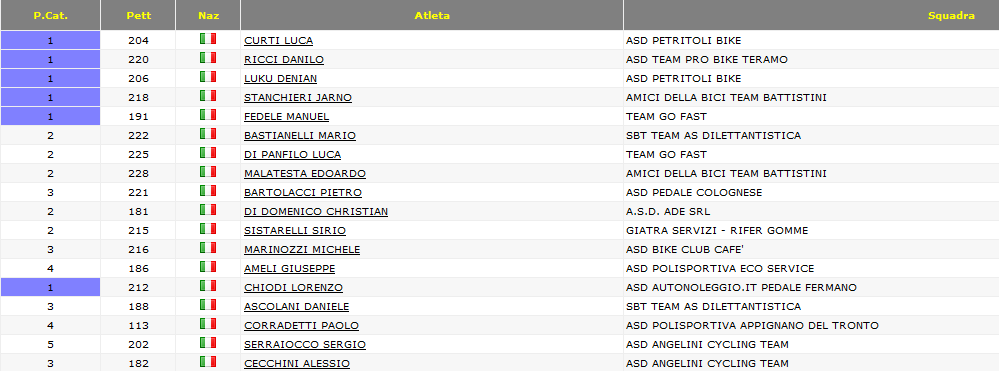Click the flag icon in Chiodi Lorenzo's row
This screenshot has width=999, height=371.
pos(208,286)
